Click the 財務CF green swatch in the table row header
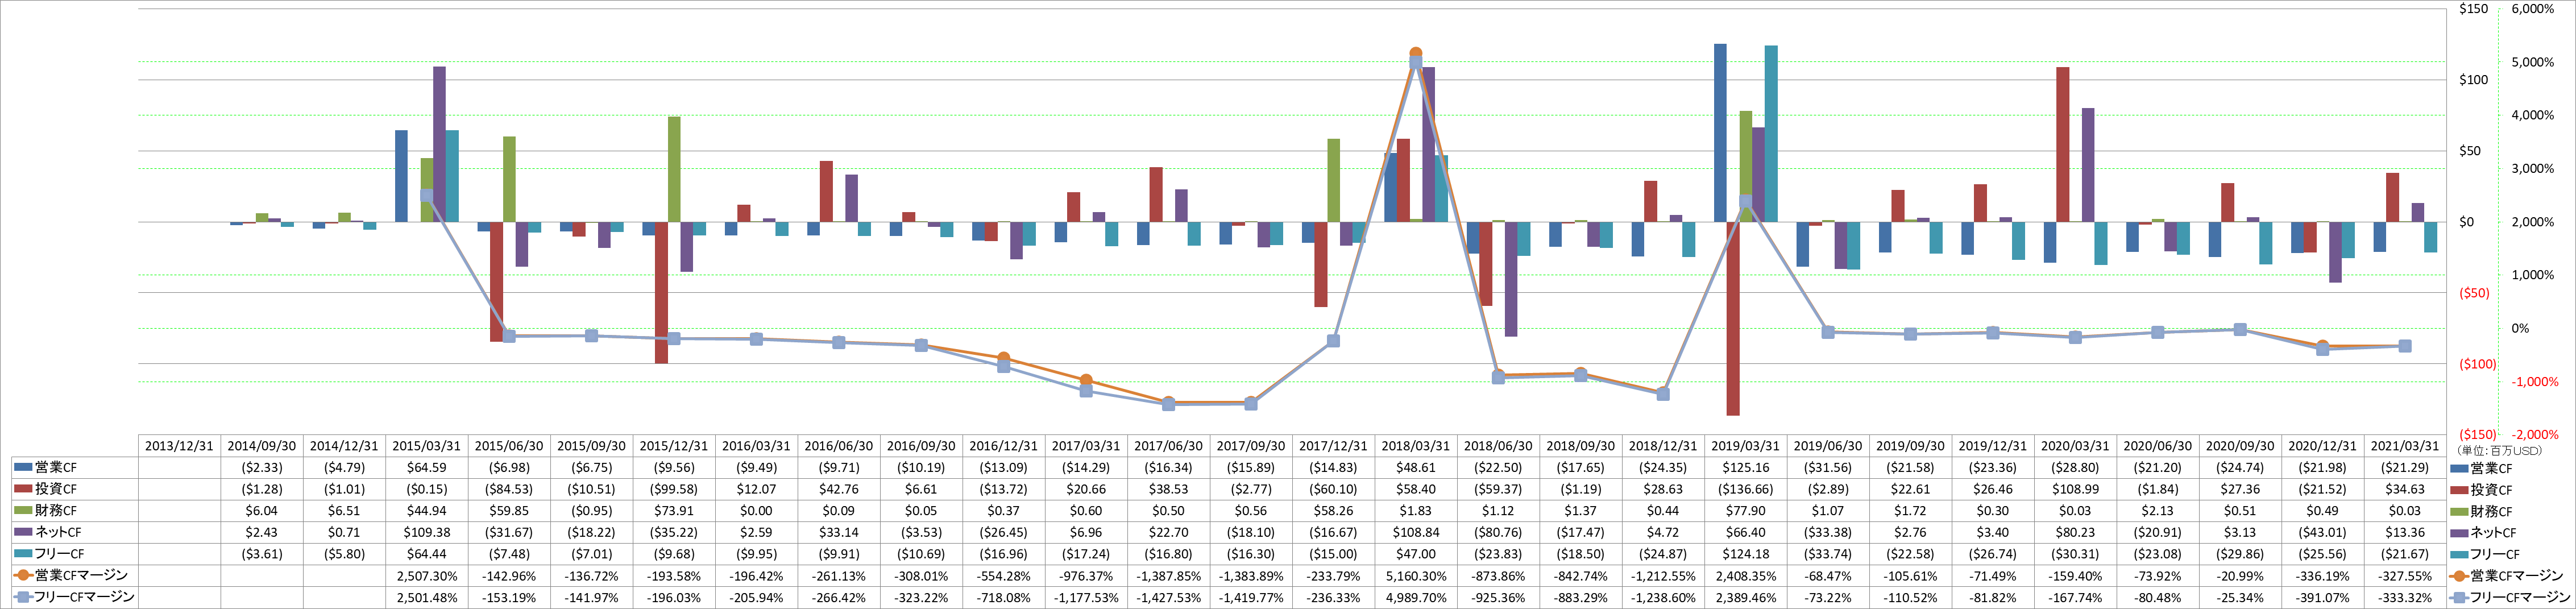Screen dimensions: 2576x609 click(x=23, y=511)
